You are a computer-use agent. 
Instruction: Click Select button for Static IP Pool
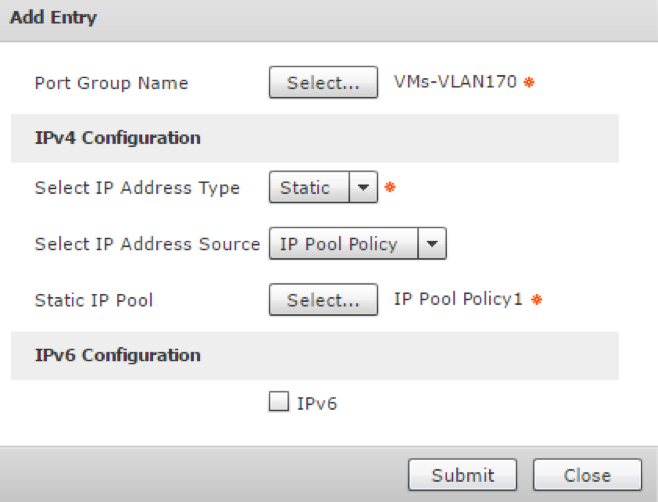tap(323, 299)
